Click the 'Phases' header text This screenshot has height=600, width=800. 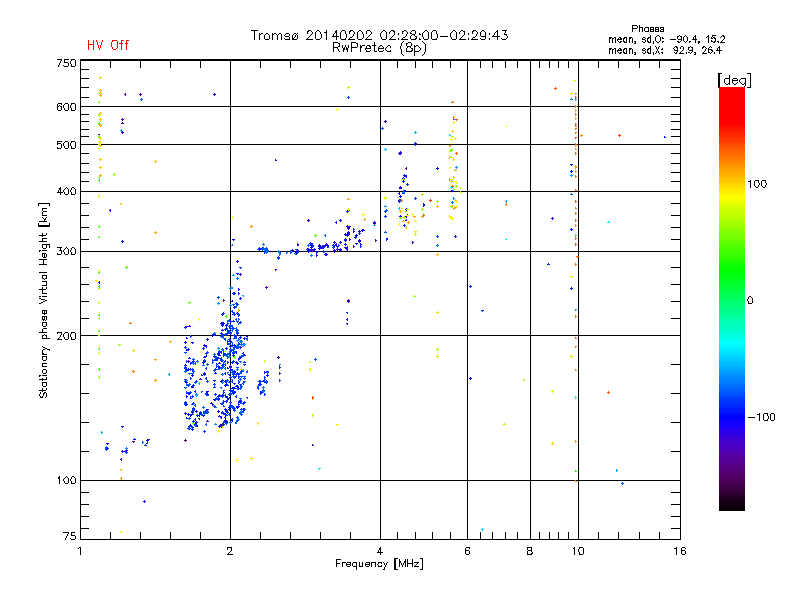tap(647, 29)
